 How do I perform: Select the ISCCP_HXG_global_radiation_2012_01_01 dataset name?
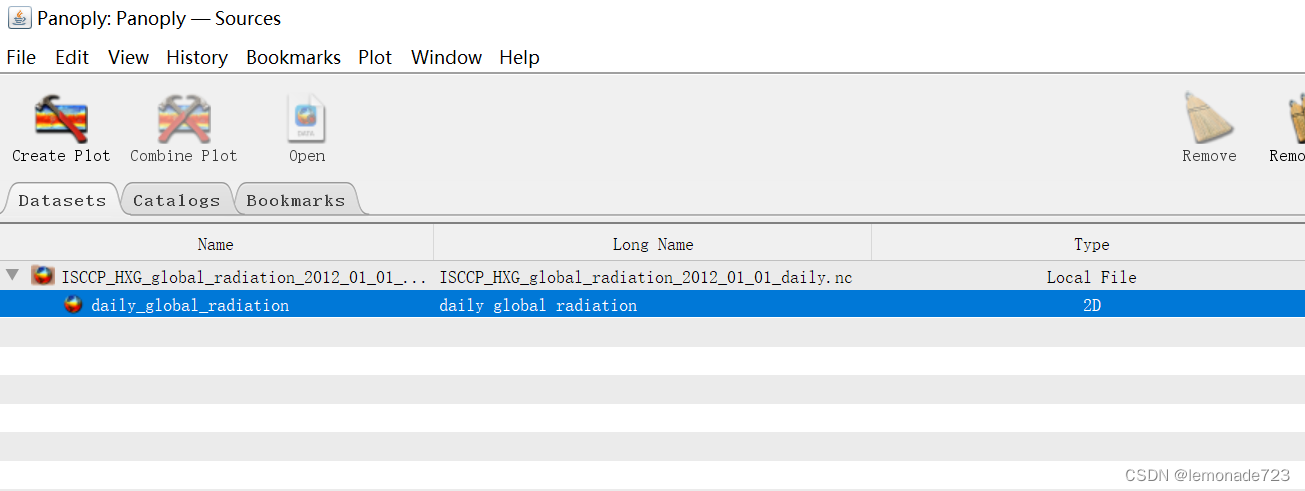[x=245, y=277]
